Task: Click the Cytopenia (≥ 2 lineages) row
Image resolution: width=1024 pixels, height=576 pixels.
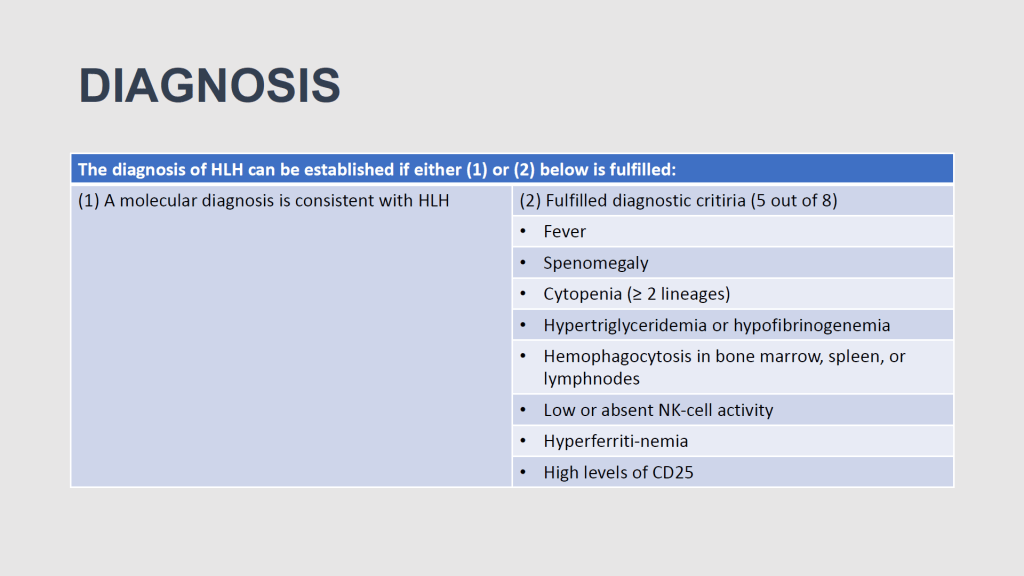Action: click(639, 294)
